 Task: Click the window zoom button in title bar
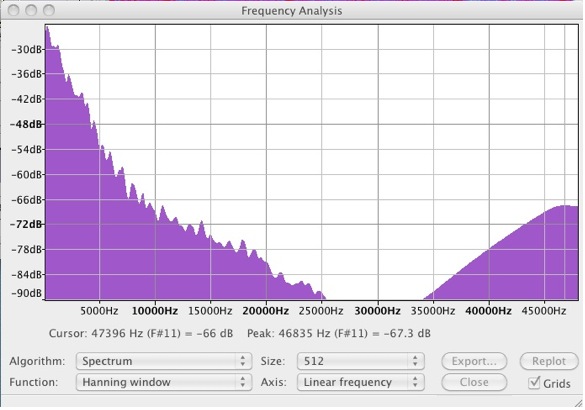[x=49, y=10]
